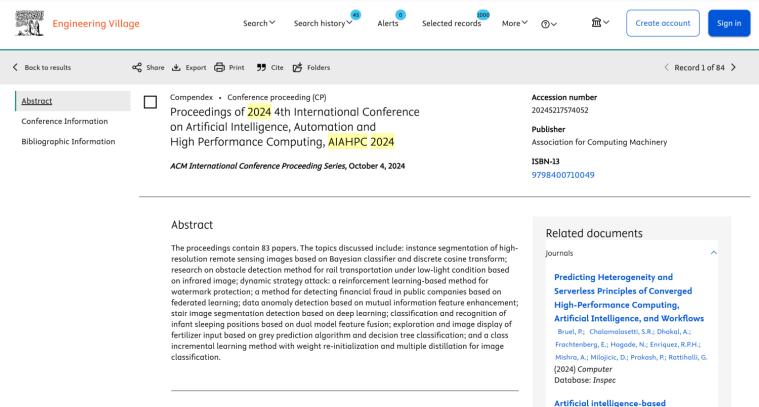759x407 pixels.
Task: Expand the Search dropdown menu
Action: (260, 23)
